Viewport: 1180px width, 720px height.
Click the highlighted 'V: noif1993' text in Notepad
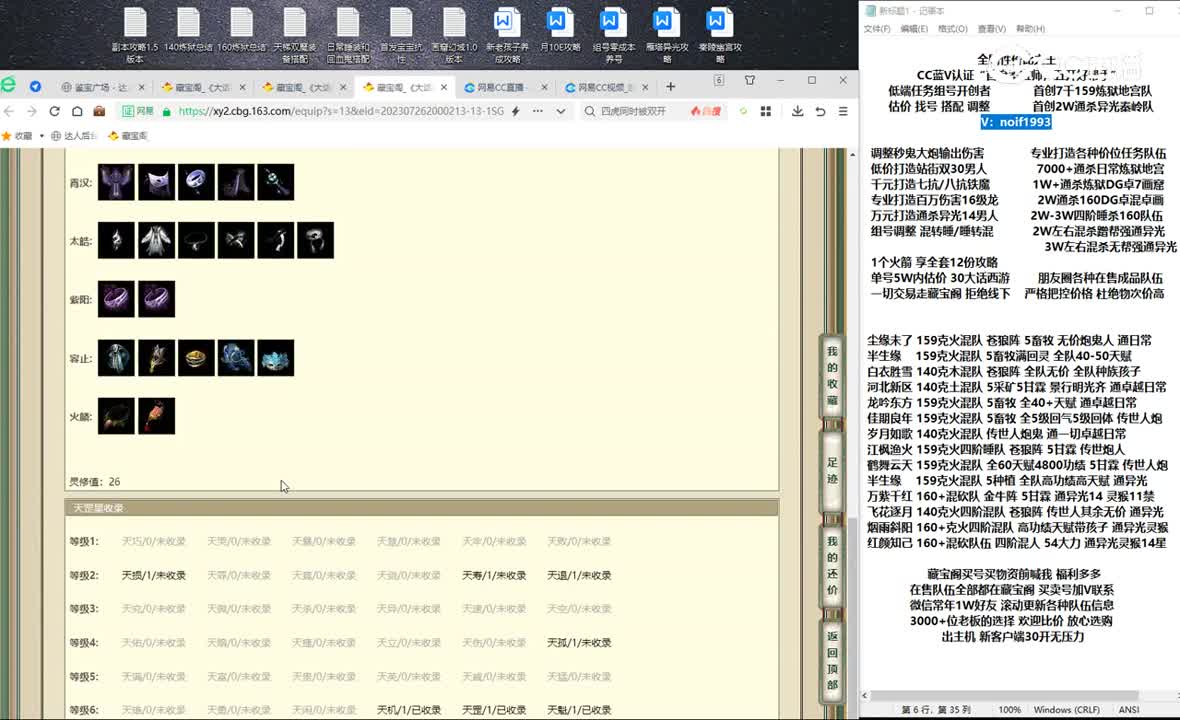(x=1015, y=122)
